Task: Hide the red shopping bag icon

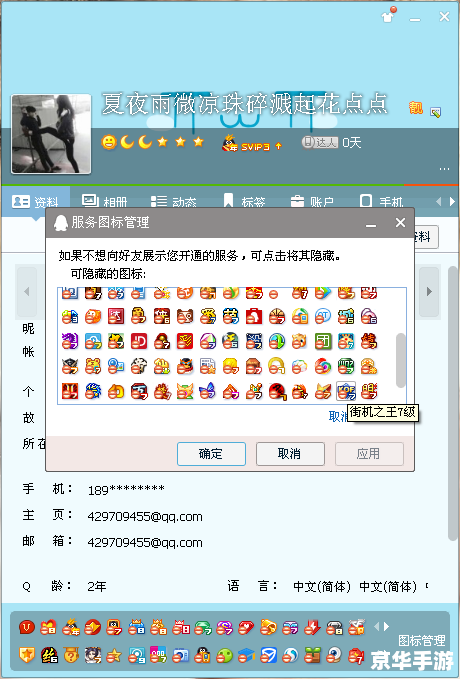Action: [254, 316]
